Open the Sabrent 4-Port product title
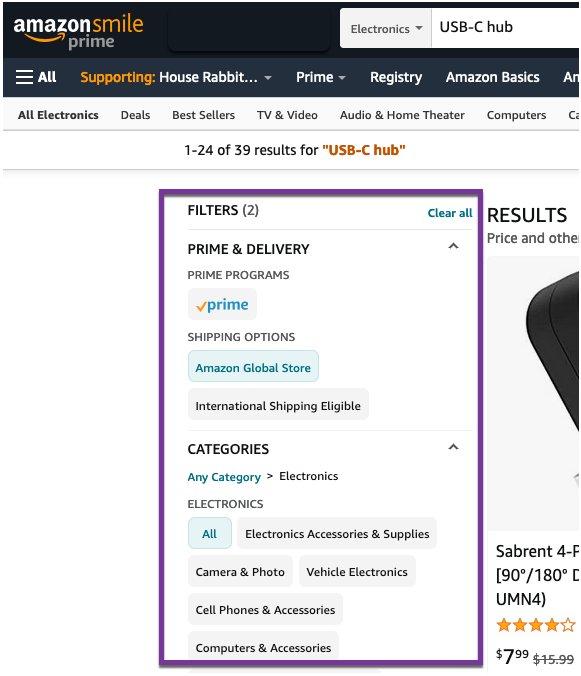The width and height of the screenshot is (581, 676). tap(537, 575)
